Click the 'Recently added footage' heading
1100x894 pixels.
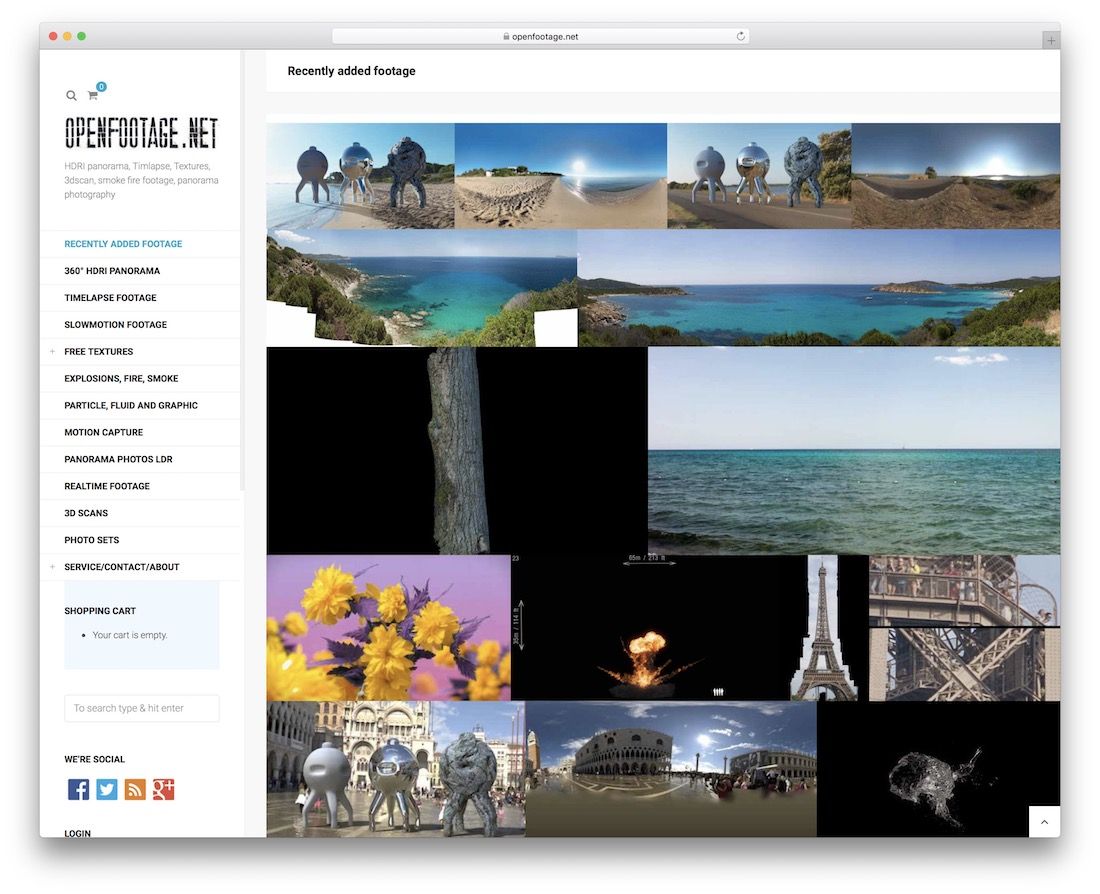coord(351,71)
